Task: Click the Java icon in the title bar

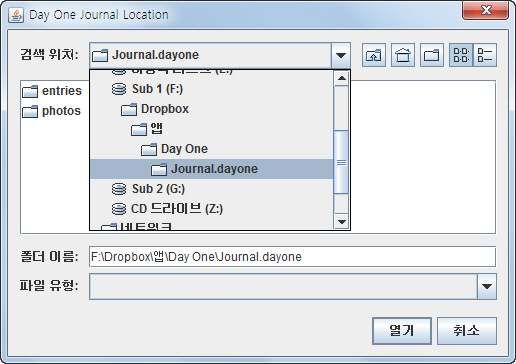Action: pos(16,15)
